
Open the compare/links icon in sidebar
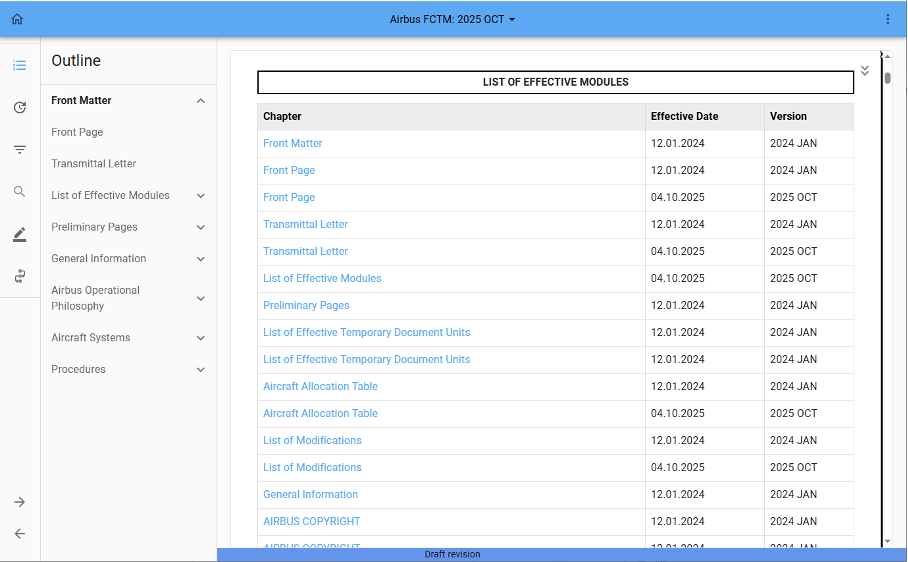coord(20,276)
